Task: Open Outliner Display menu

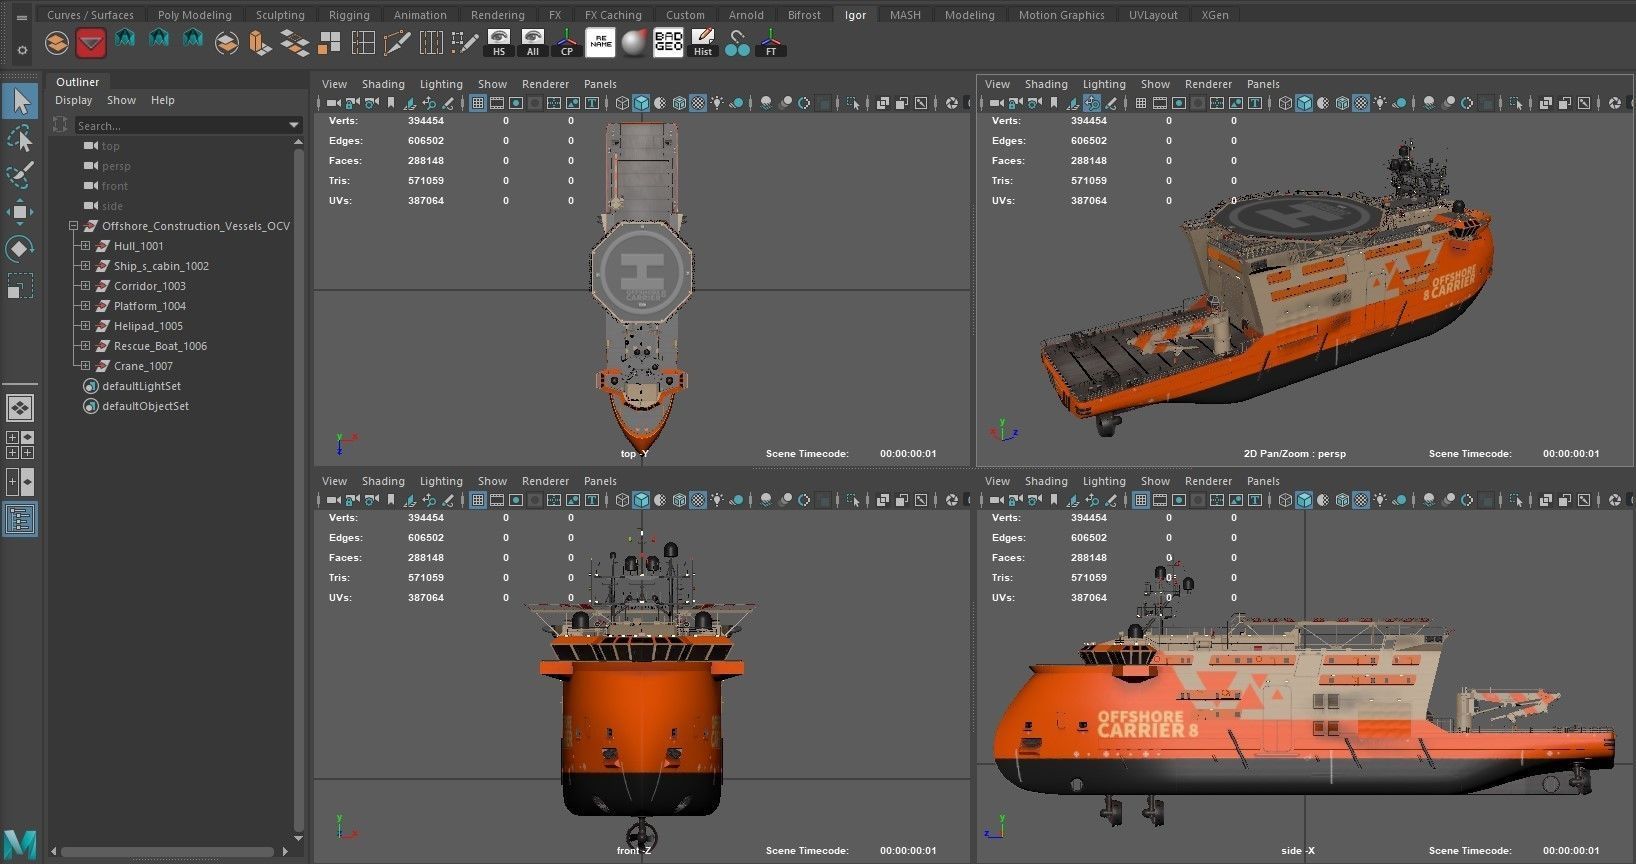Action: [73, 100]
